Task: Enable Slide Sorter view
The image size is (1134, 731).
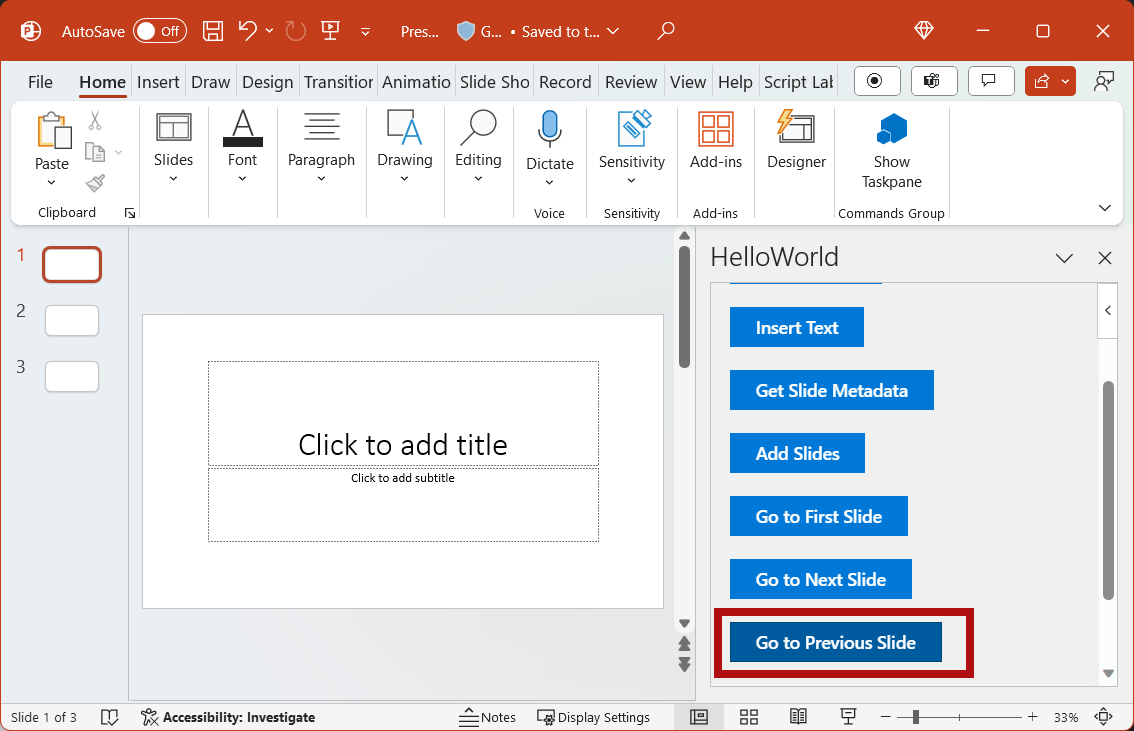Action: 748,717
